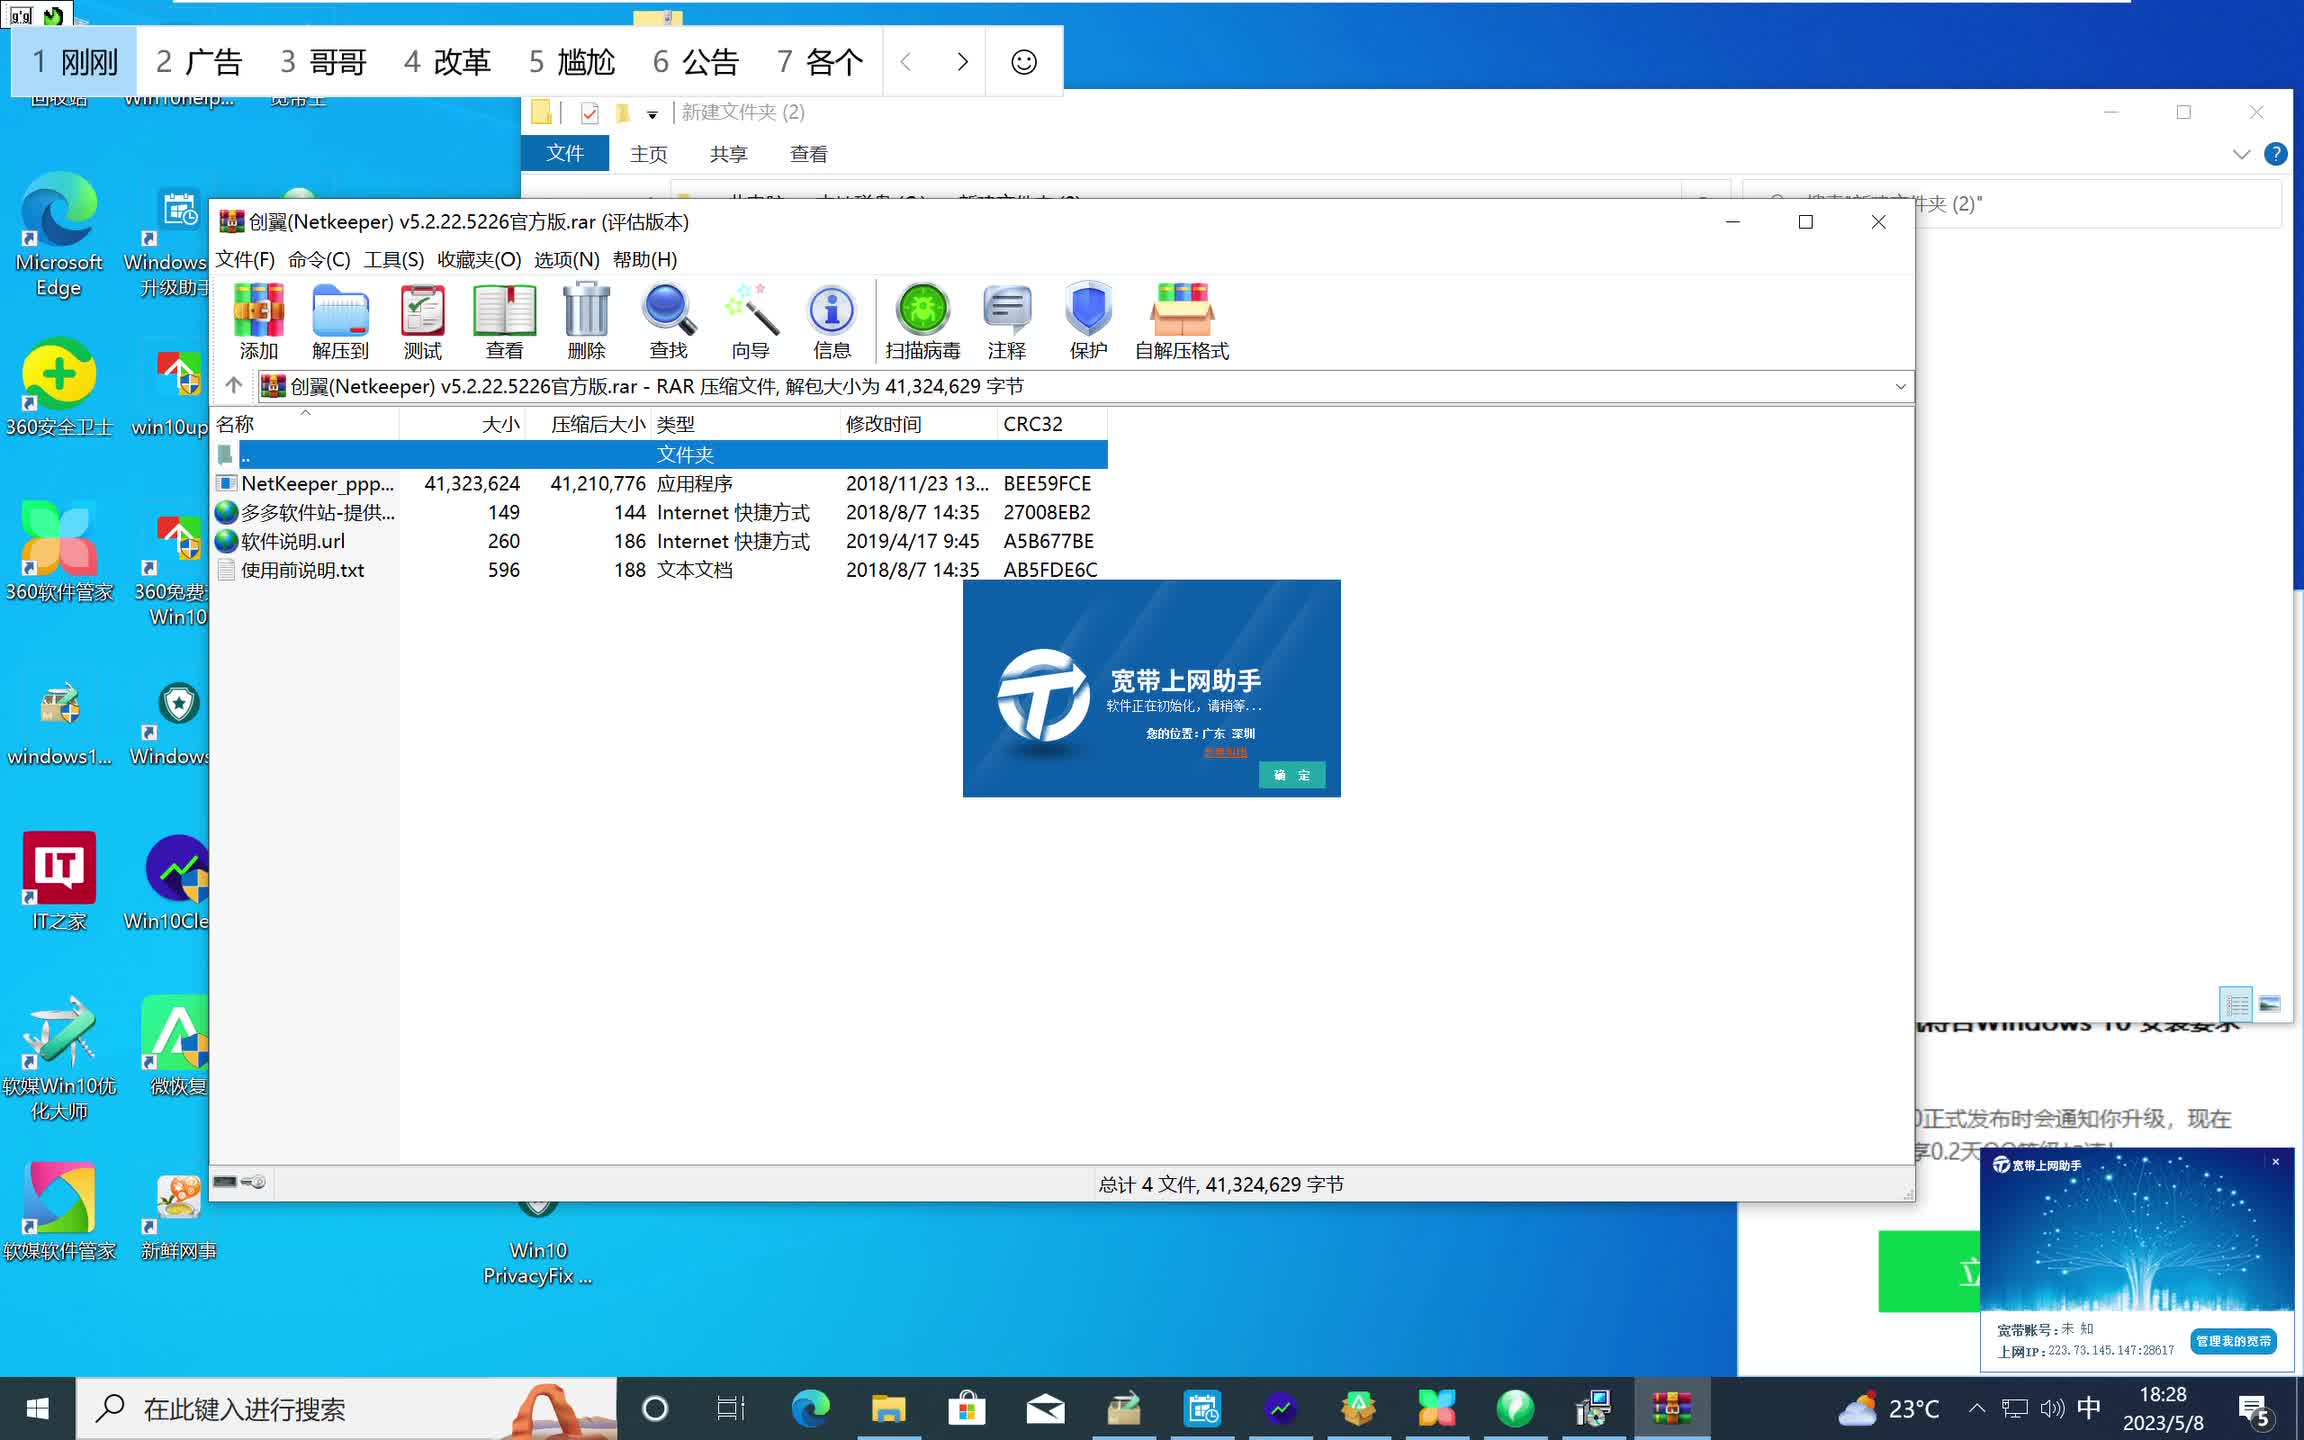Show archive Info (信息) icon
2304x1440 pixels.
(x=832, y=321)
